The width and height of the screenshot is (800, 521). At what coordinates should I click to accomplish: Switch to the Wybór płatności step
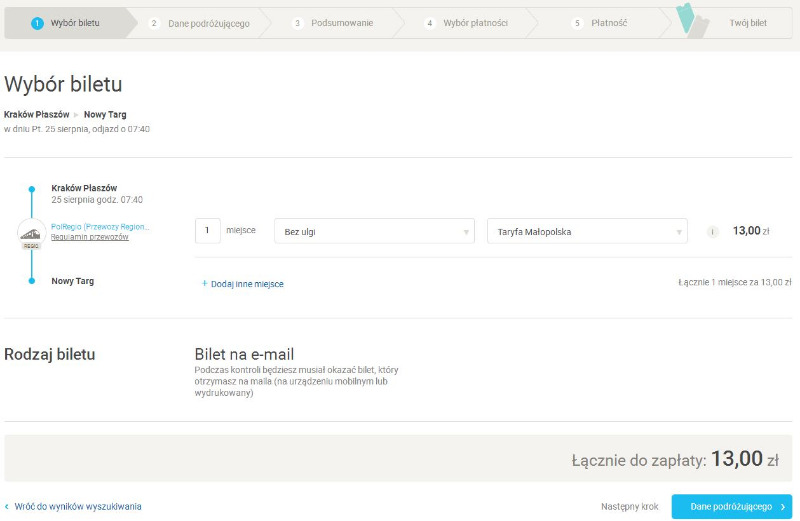(x=470, y=23)
